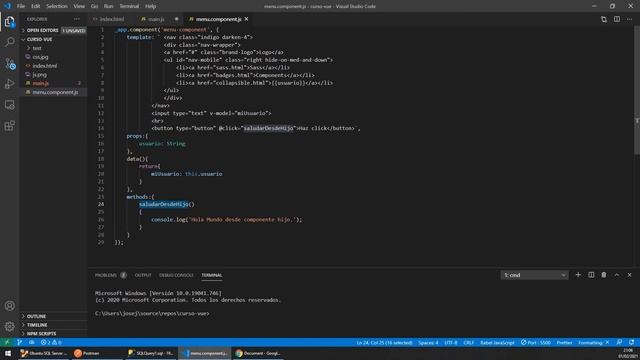This screenshot has width=640, height=360.
Task: Open editor more actions ellipsis
Action: [629, 19]
